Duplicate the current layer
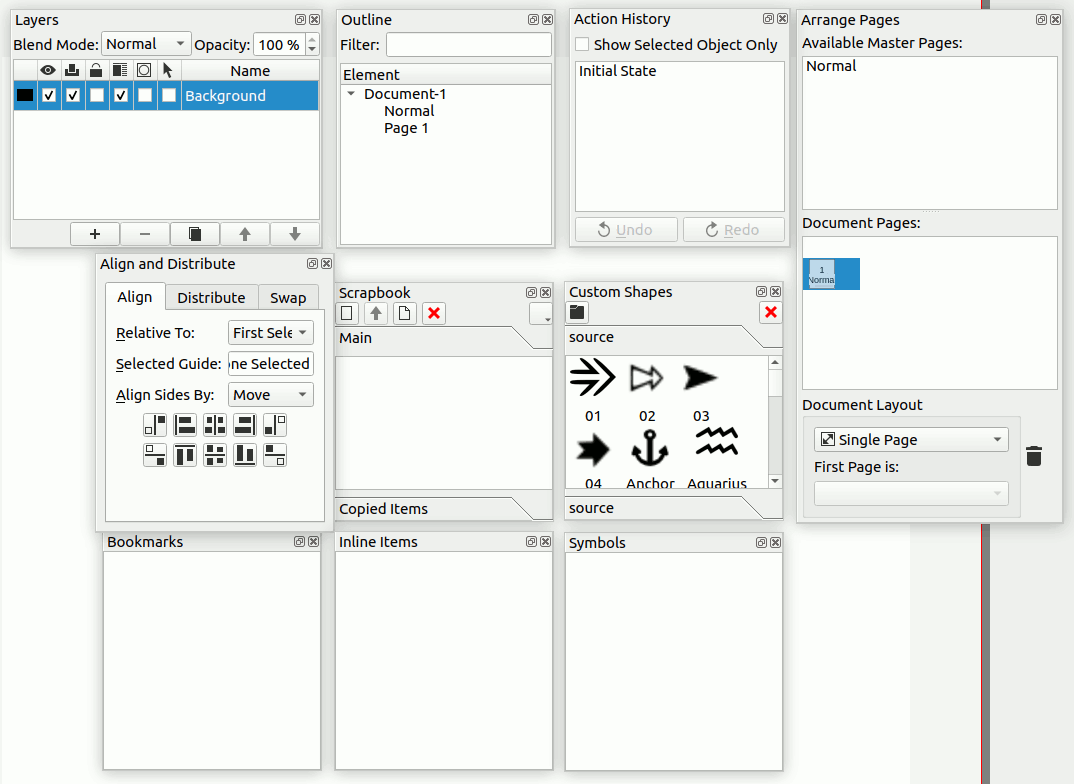 pos(195,234)
